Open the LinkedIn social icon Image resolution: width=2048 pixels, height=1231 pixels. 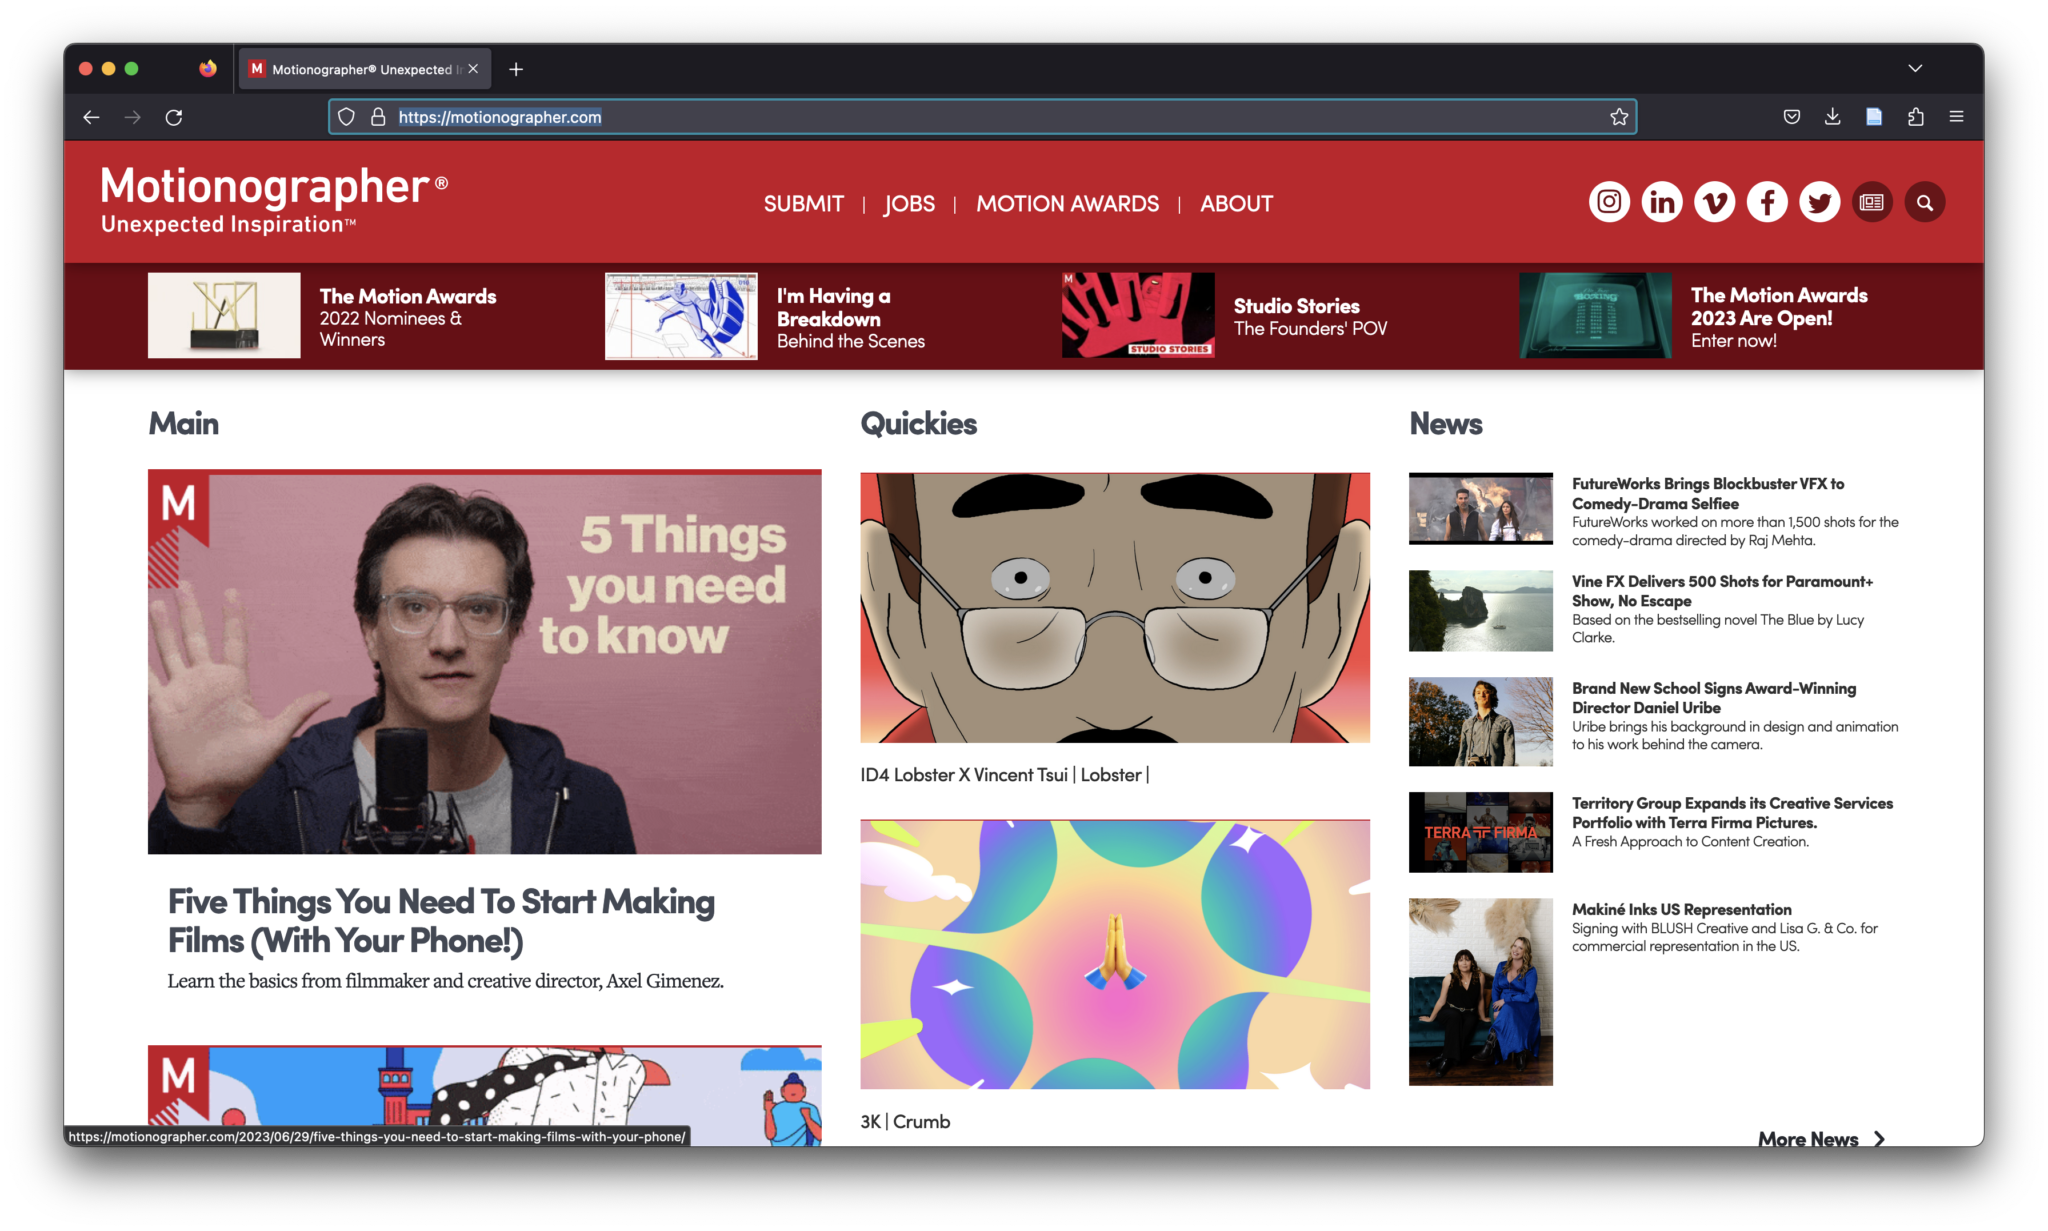(x=1662, y=203)
